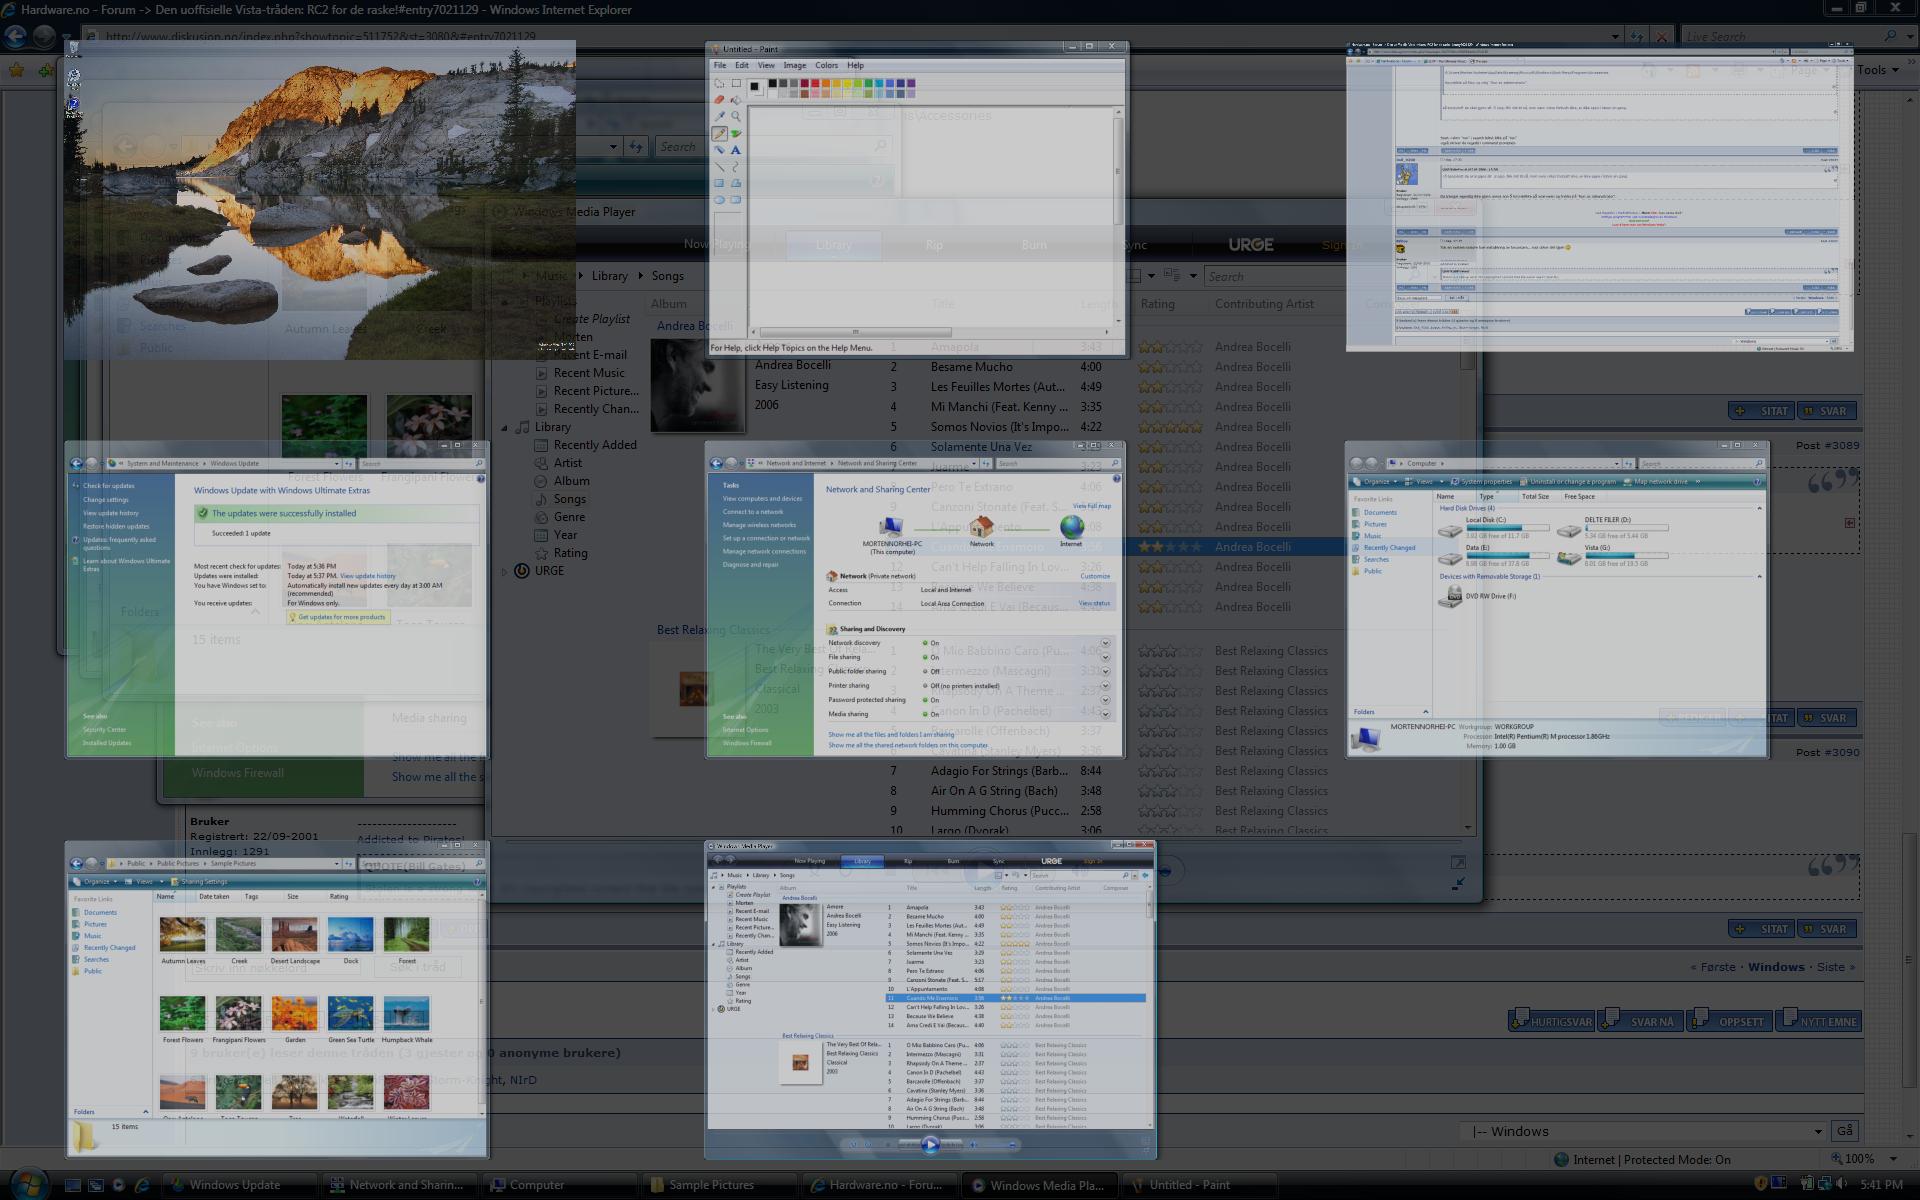Select the Brush tool in Paint
1920x1200 pixels.
tap(736, 133)
